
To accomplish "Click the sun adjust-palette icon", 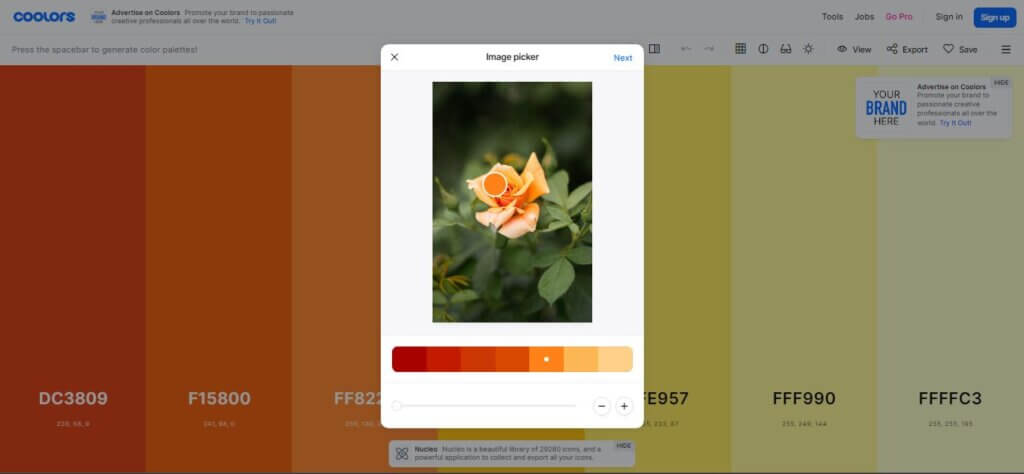I will coord(808,49).
